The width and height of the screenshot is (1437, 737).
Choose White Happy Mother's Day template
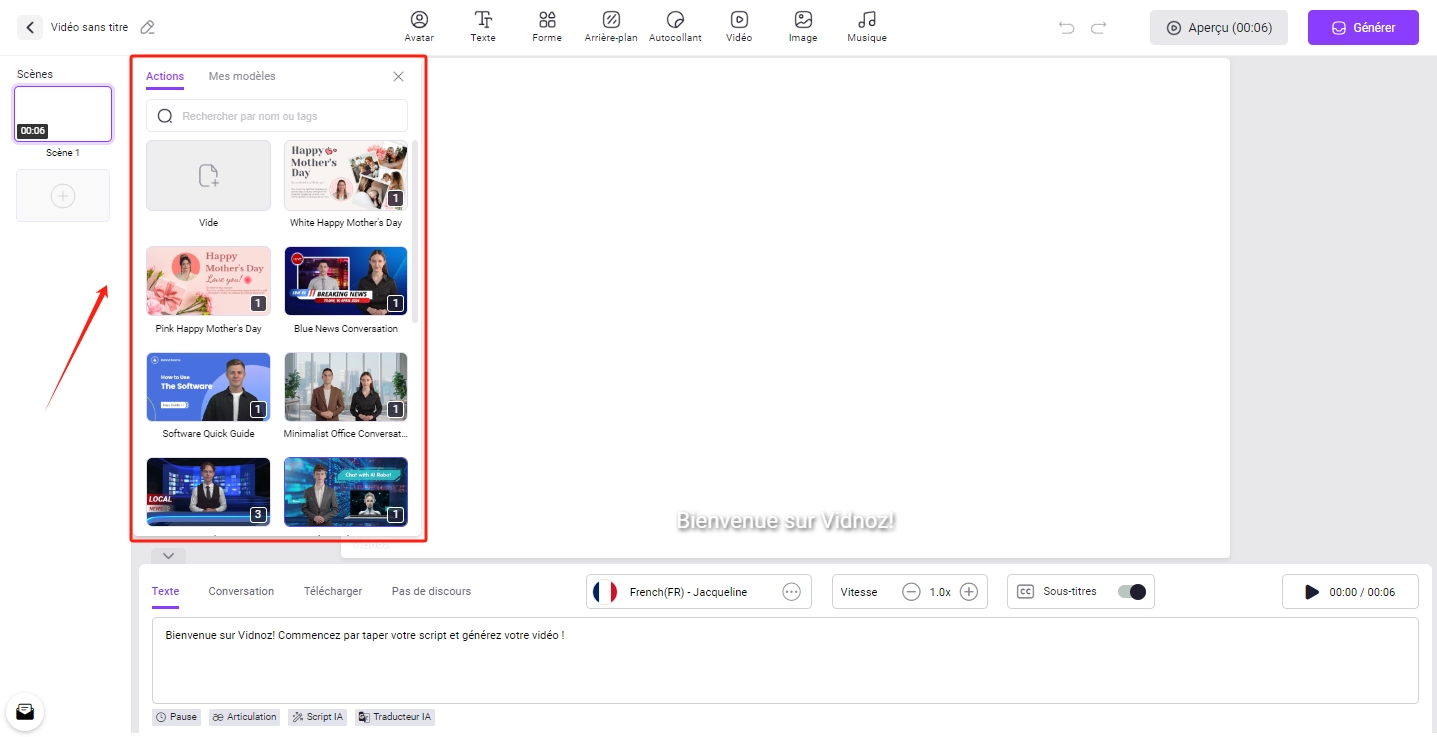click(346, 175)
